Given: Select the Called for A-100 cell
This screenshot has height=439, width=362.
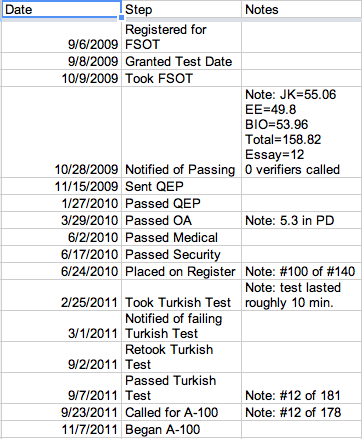Looking at the screenshot, I should coord(181,412).
